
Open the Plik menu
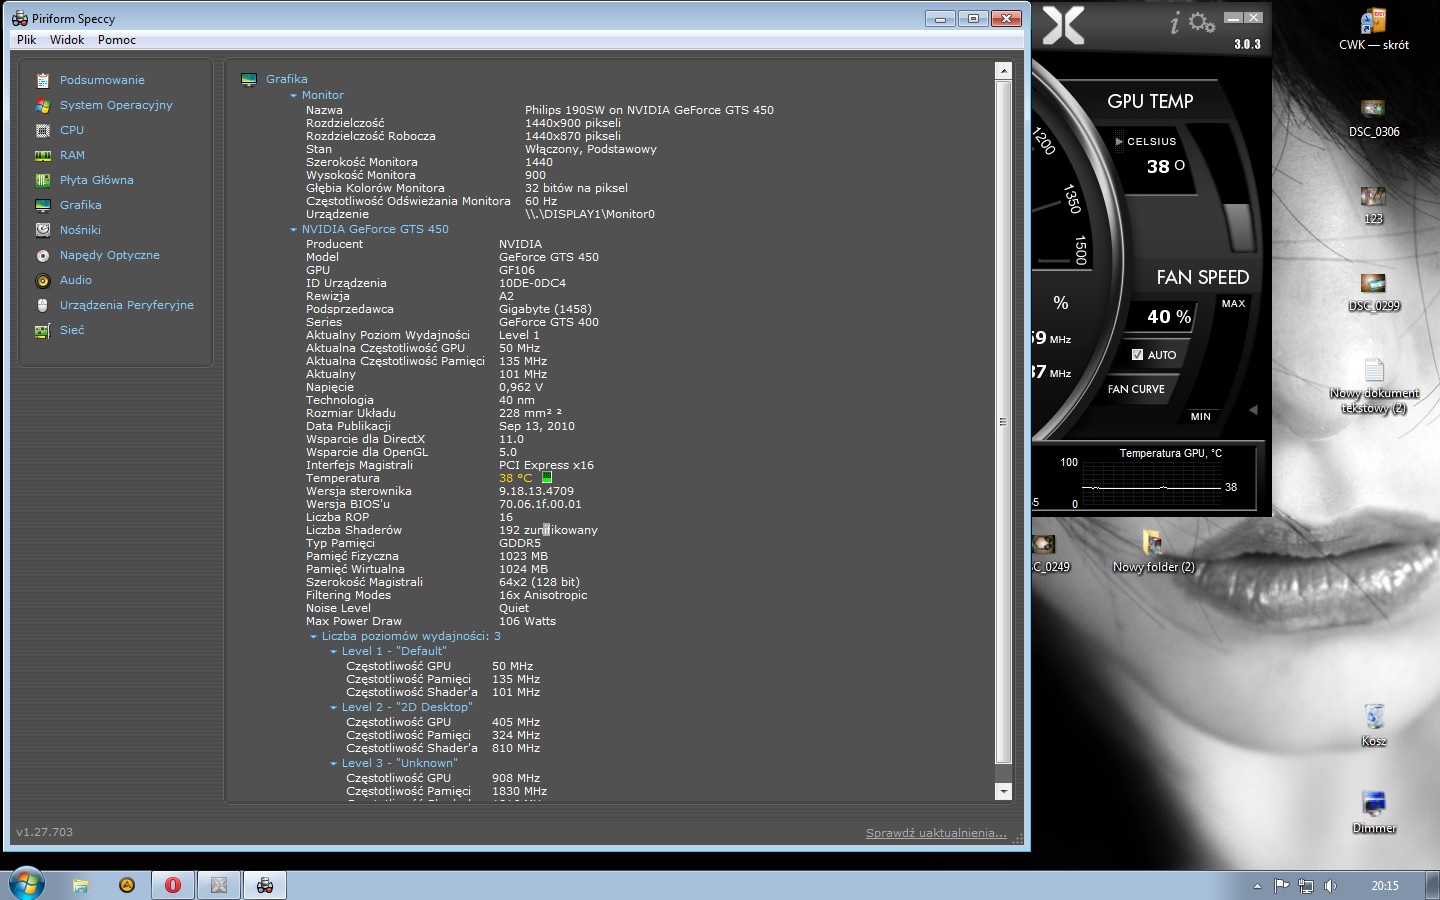(26, 40)
